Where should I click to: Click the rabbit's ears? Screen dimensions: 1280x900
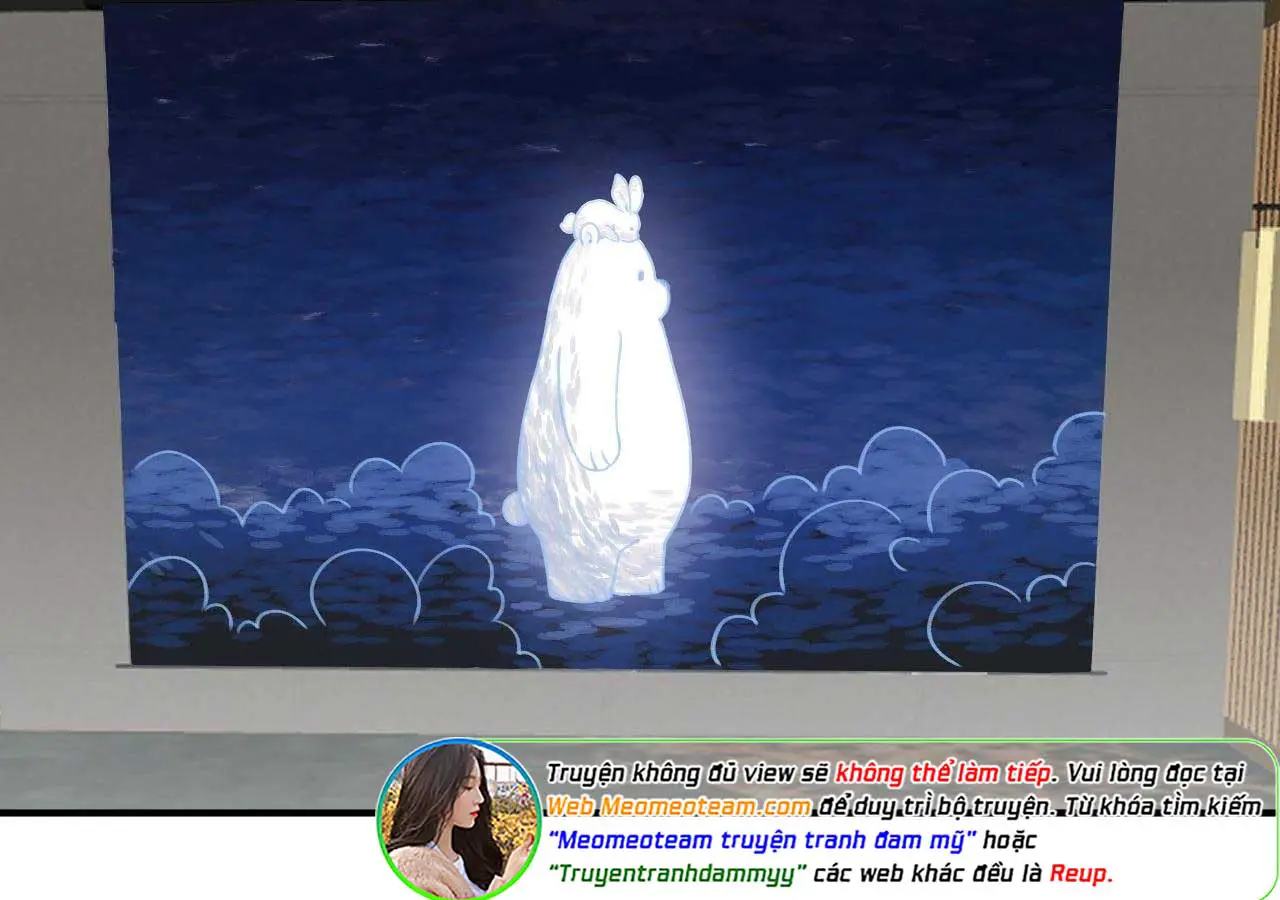(627, 190)
